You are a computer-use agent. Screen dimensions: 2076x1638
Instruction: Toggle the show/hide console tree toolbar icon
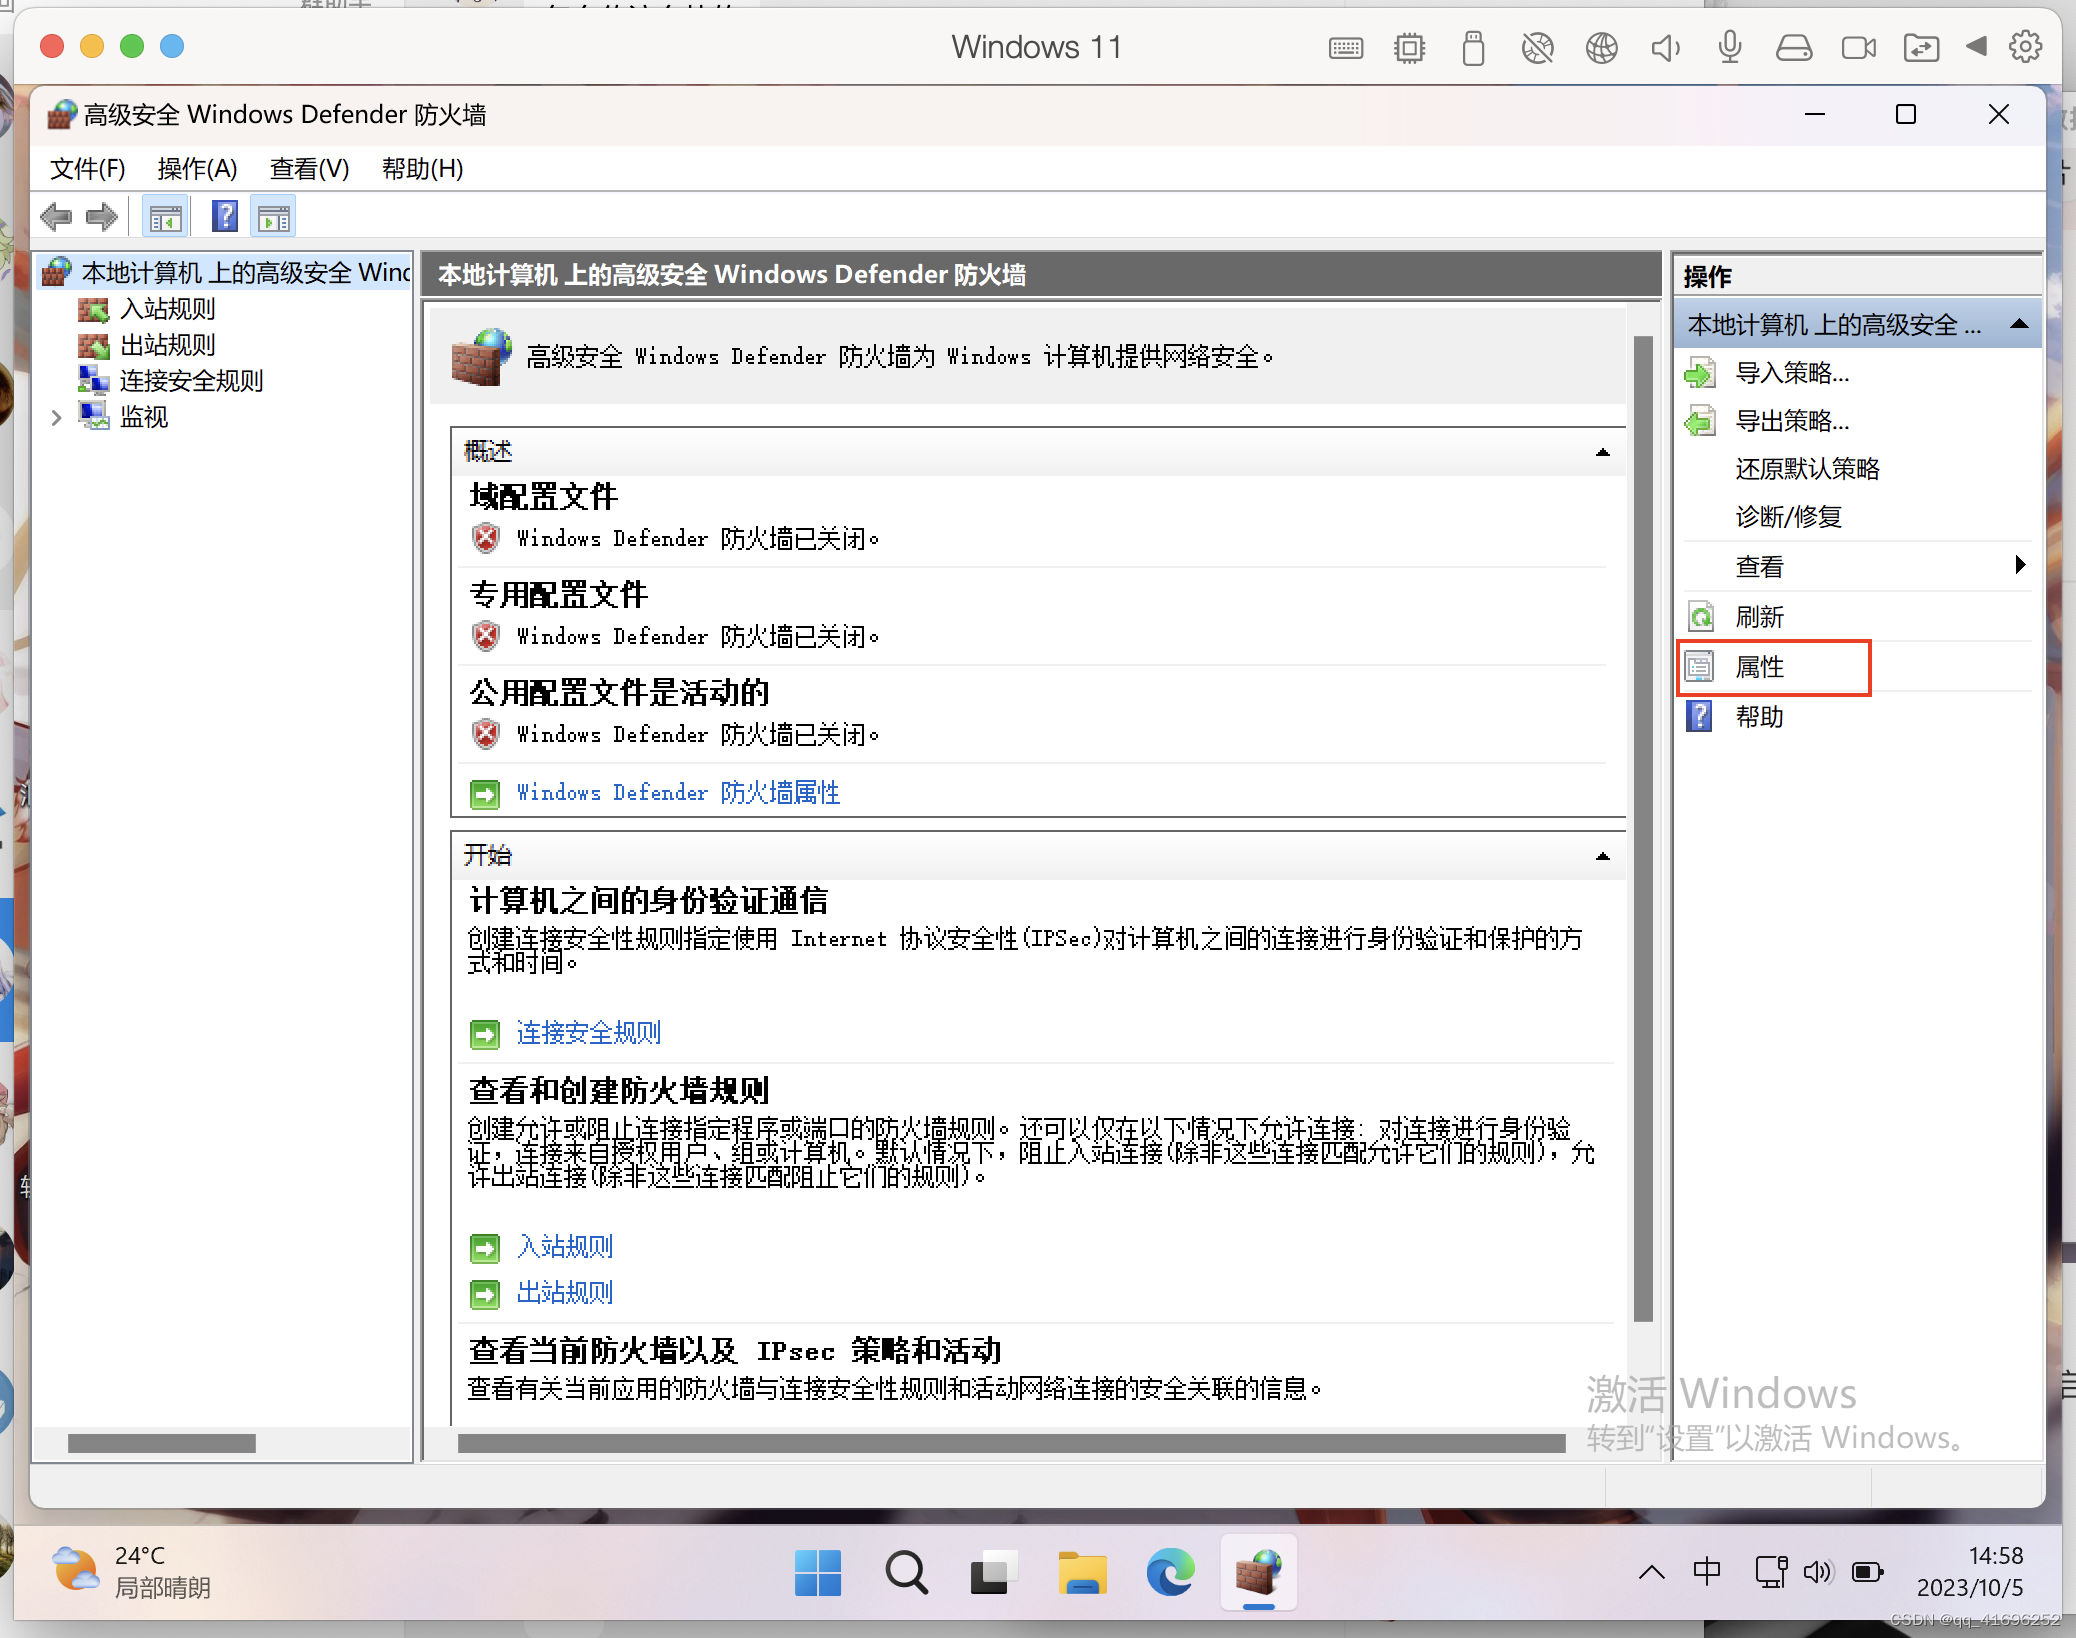click(x=166, y=217)
